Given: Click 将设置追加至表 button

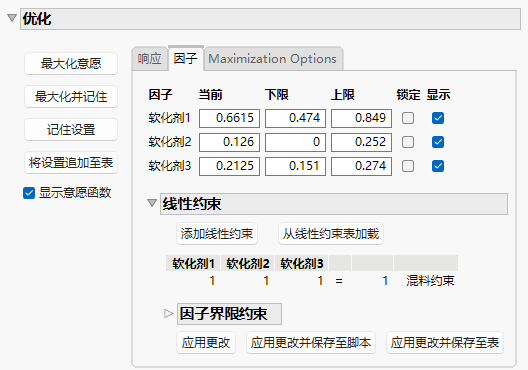Looking at the screenshot, I should coord(71,163).
